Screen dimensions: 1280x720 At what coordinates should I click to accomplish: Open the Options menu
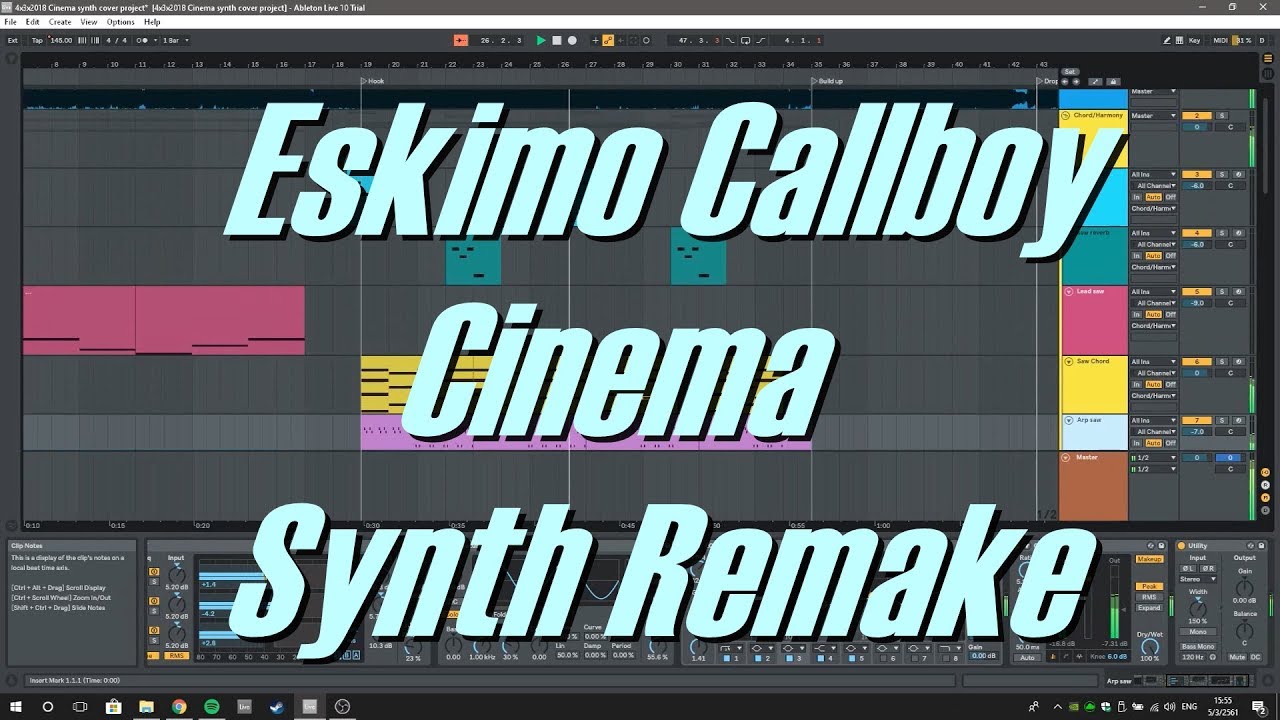pos(120,22)
